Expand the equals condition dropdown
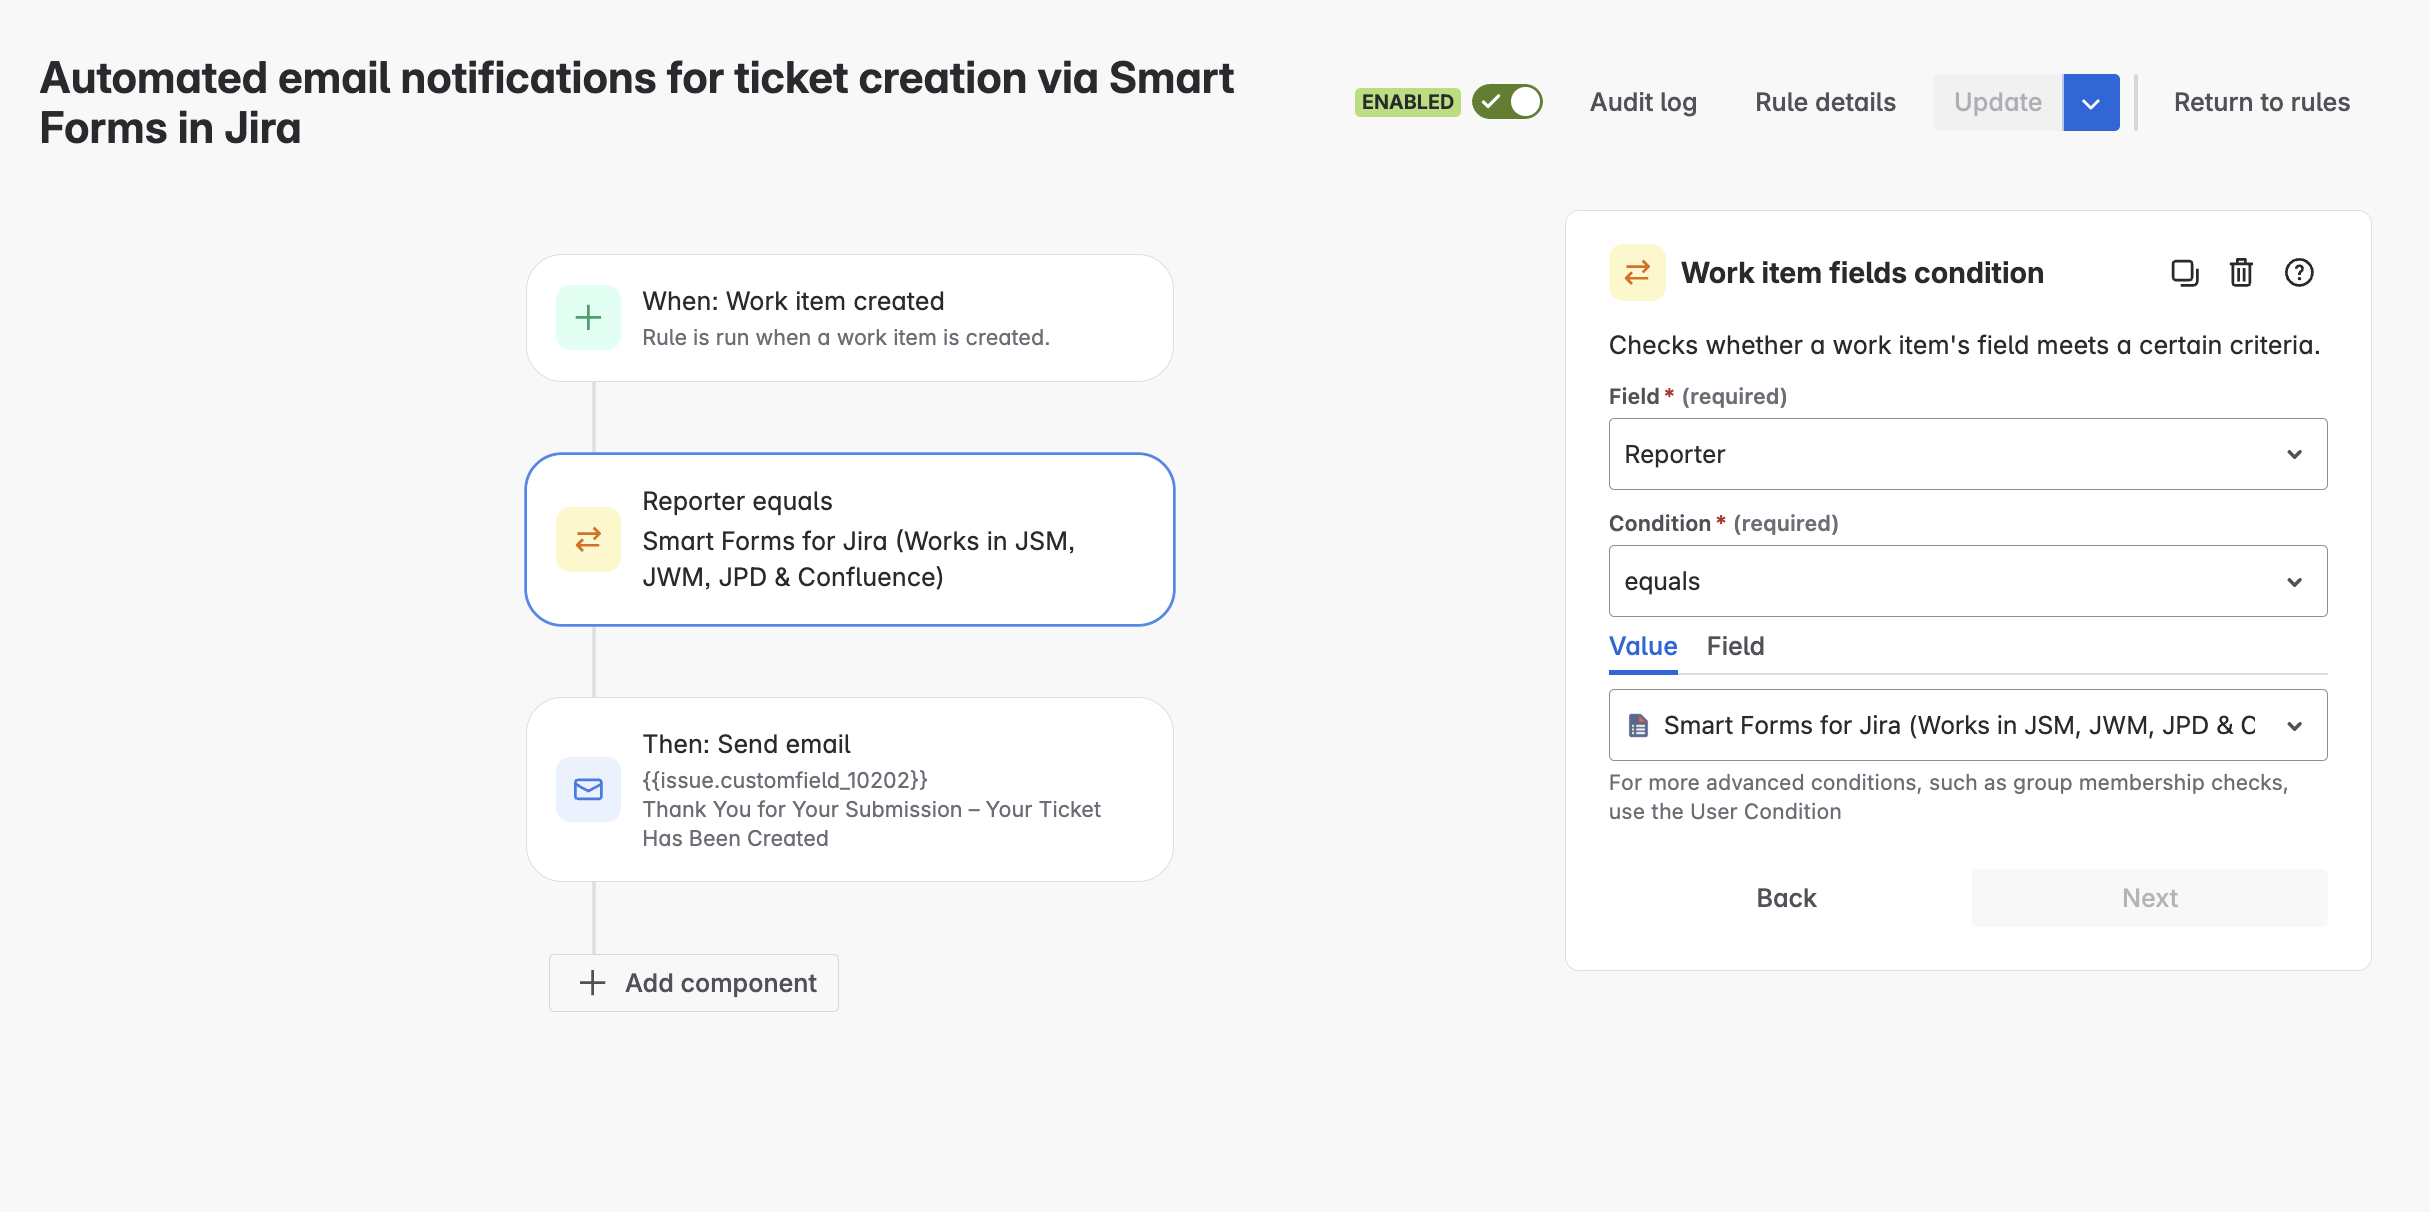The image size is (2430, 1212). click(1967, 581)
